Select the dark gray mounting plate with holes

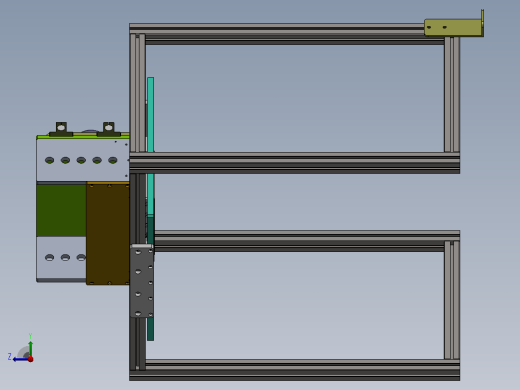[x=142, y=282]
